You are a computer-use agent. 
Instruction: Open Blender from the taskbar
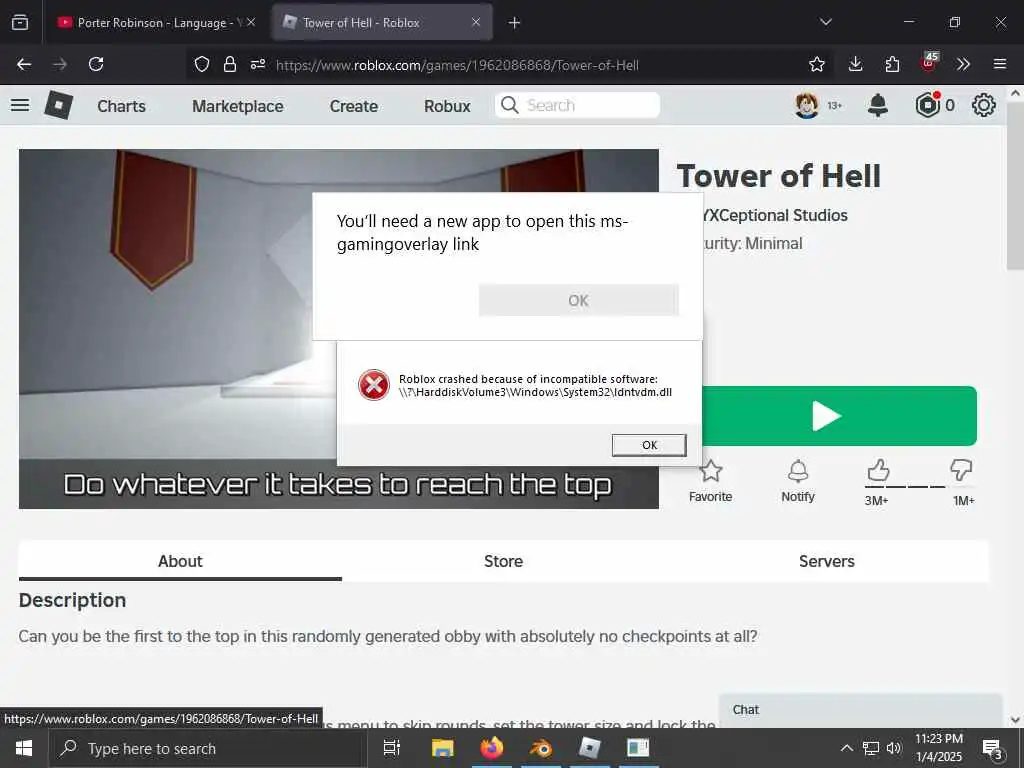(x=541, y=748)
